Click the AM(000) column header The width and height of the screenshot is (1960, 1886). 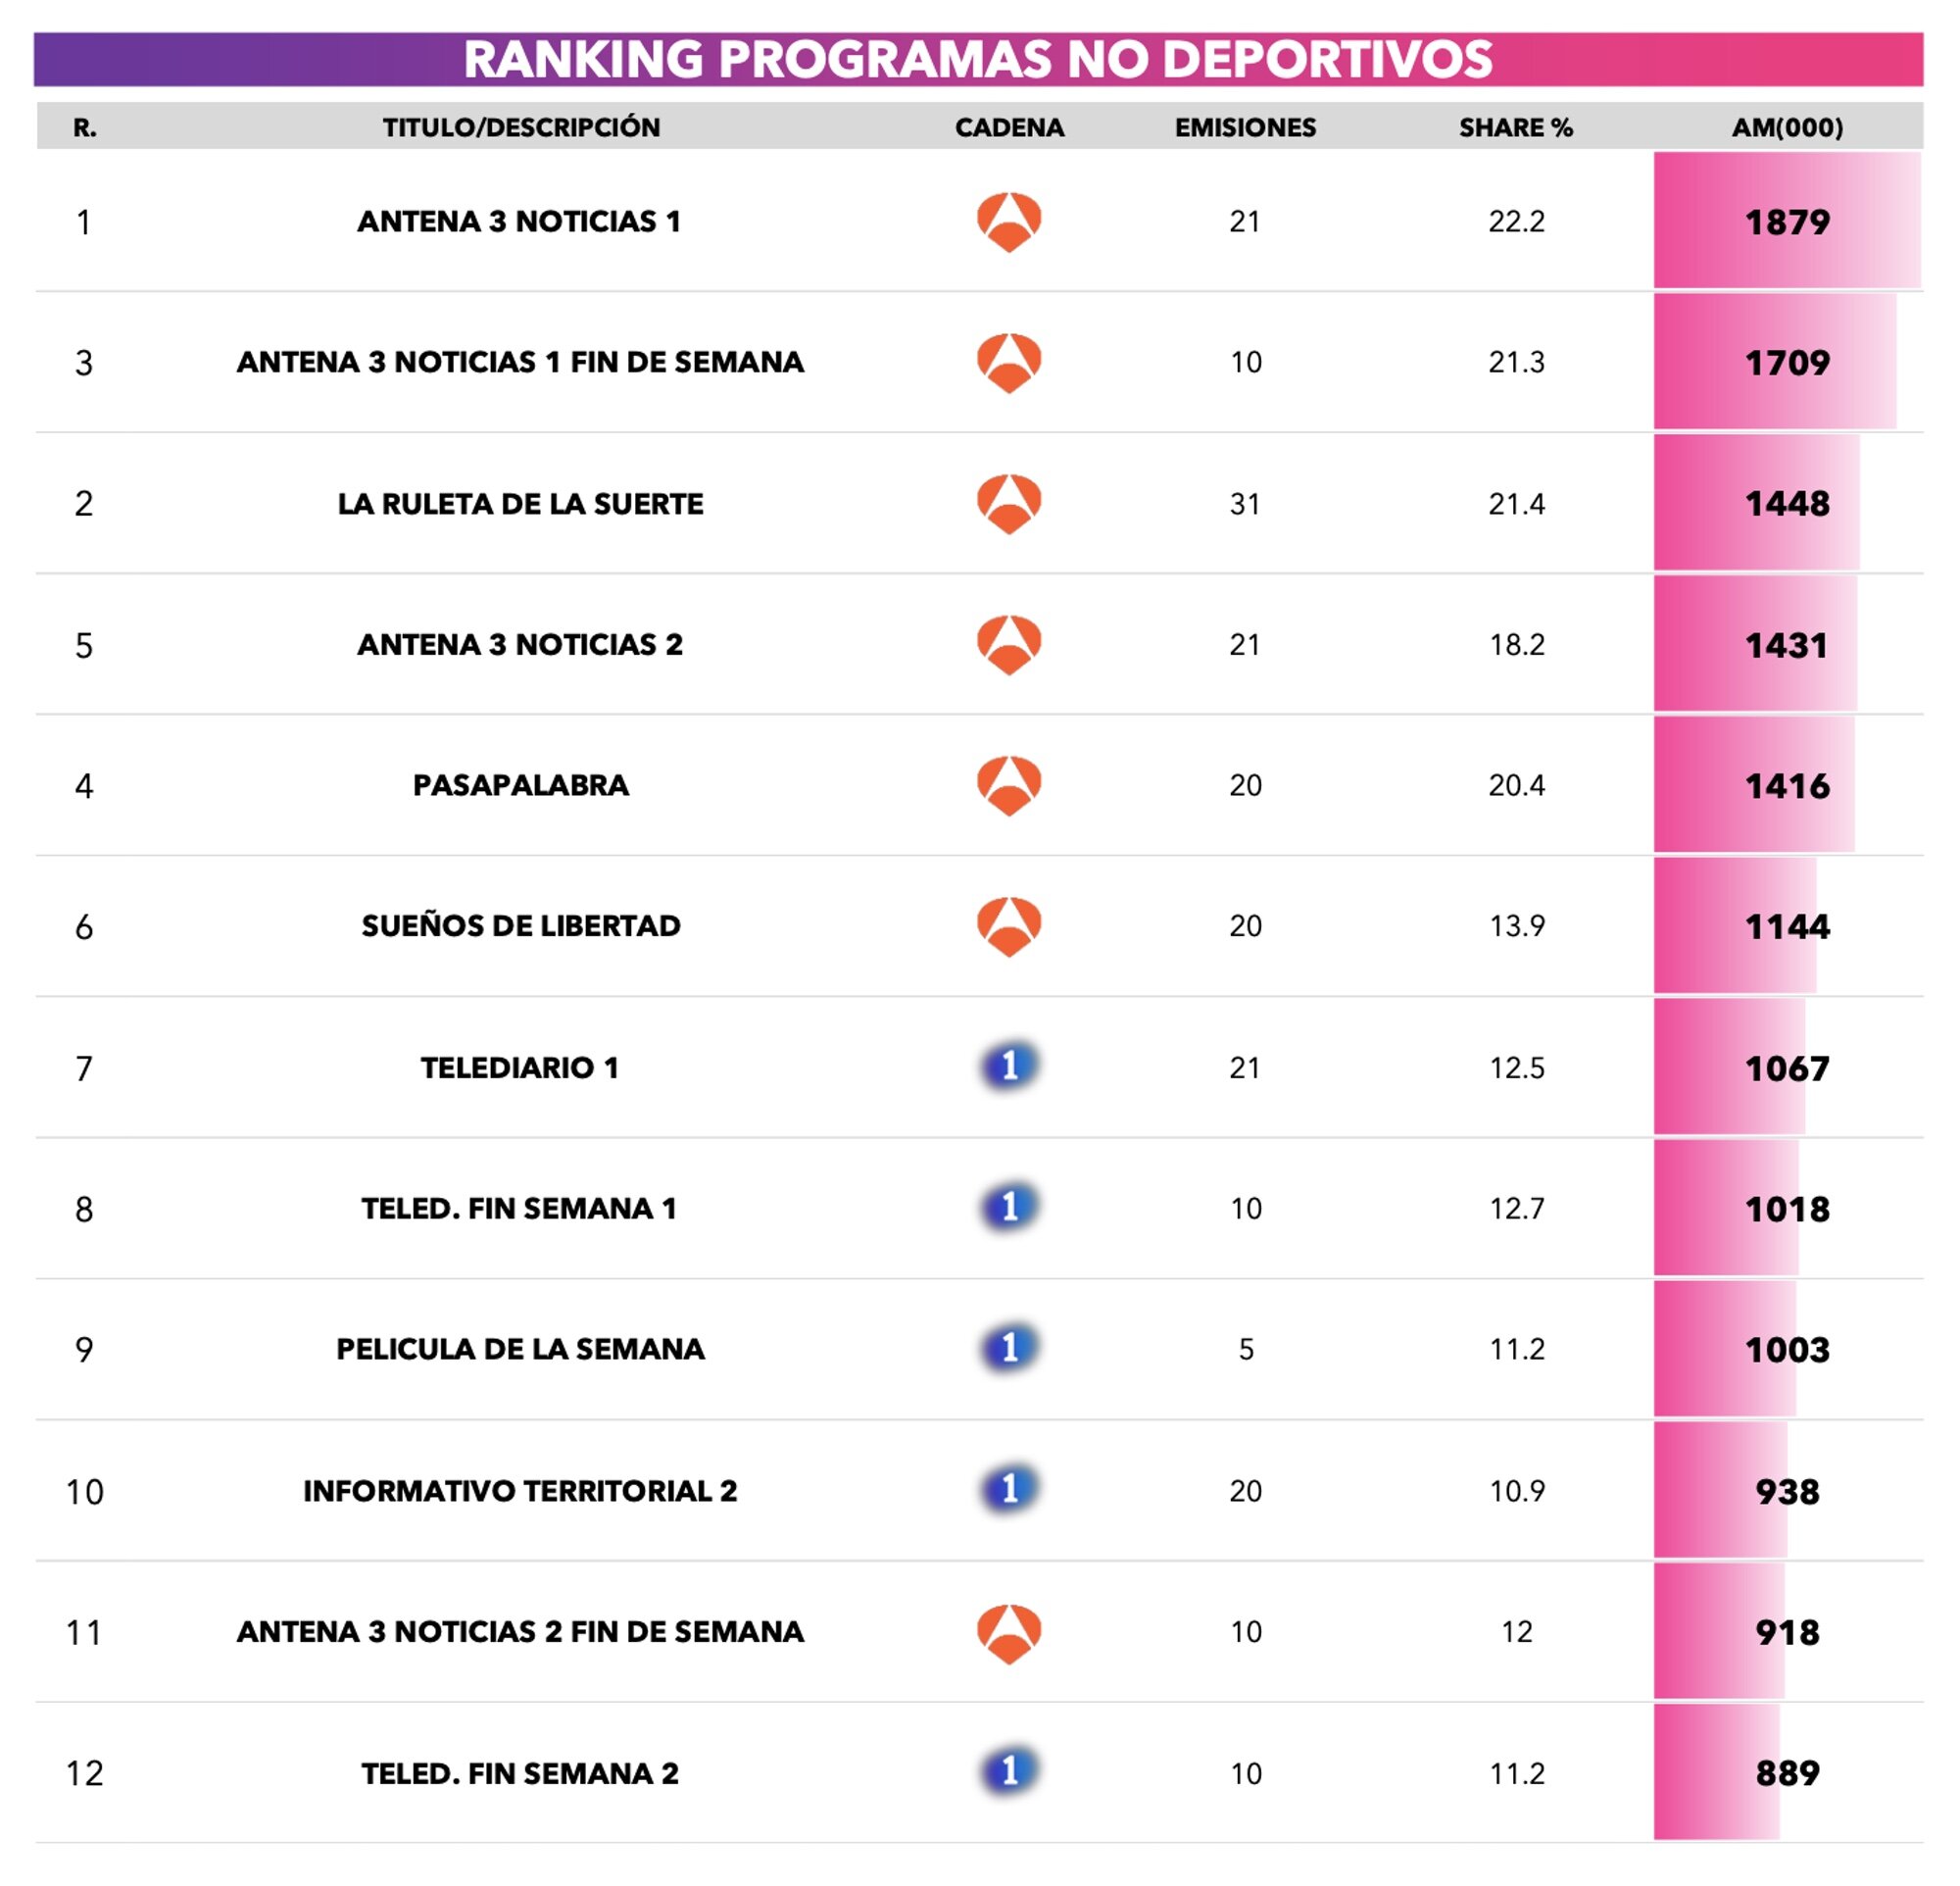pos(1787,128)
